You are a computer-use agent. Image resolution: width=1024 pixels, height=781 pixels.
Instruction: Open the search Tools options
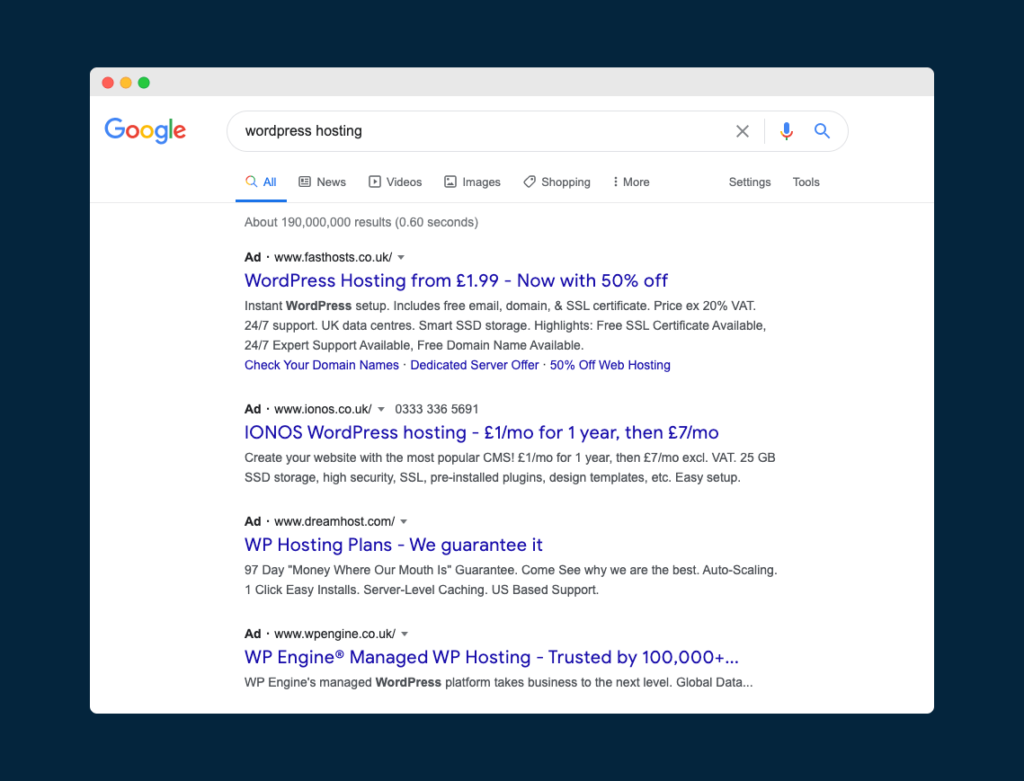tap(806, 182)
